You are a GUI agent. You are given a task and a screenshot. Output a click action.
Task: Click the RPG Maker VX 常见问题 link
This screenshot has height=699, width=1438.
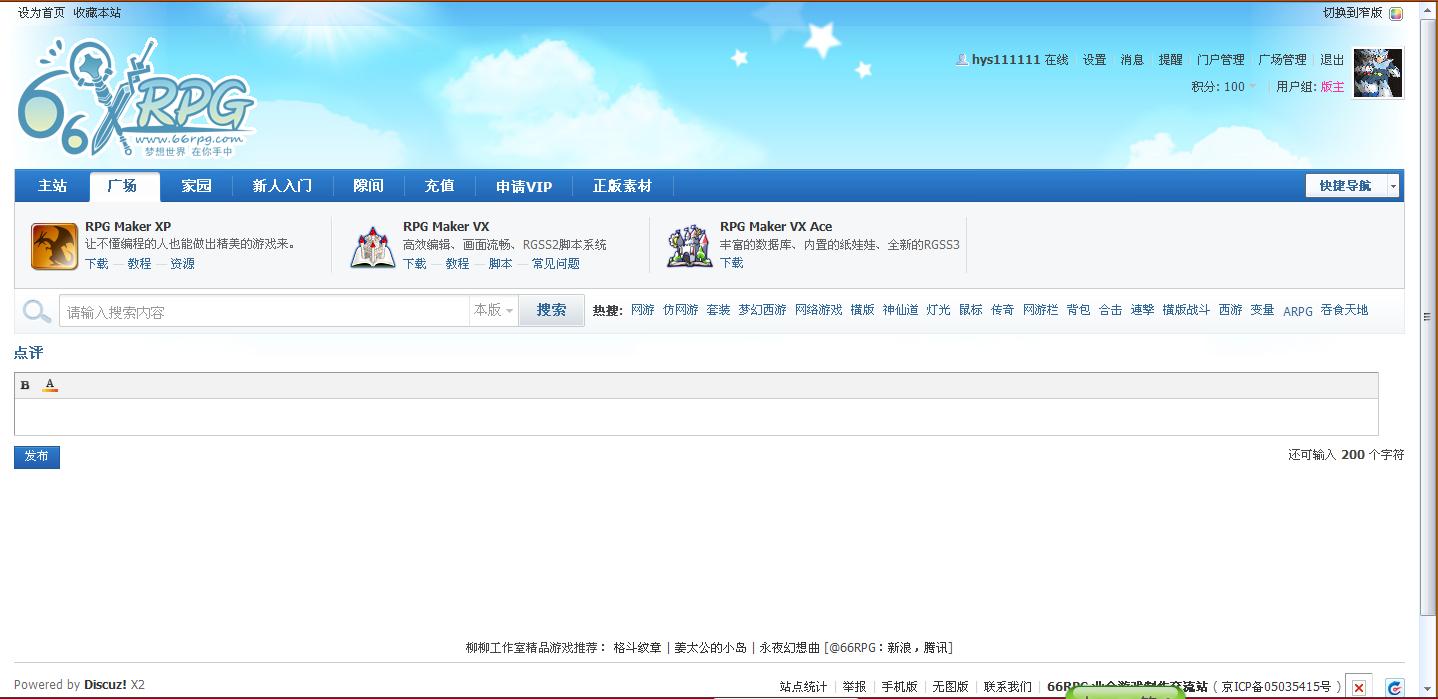pyautogui.click(x=556, y=264)
